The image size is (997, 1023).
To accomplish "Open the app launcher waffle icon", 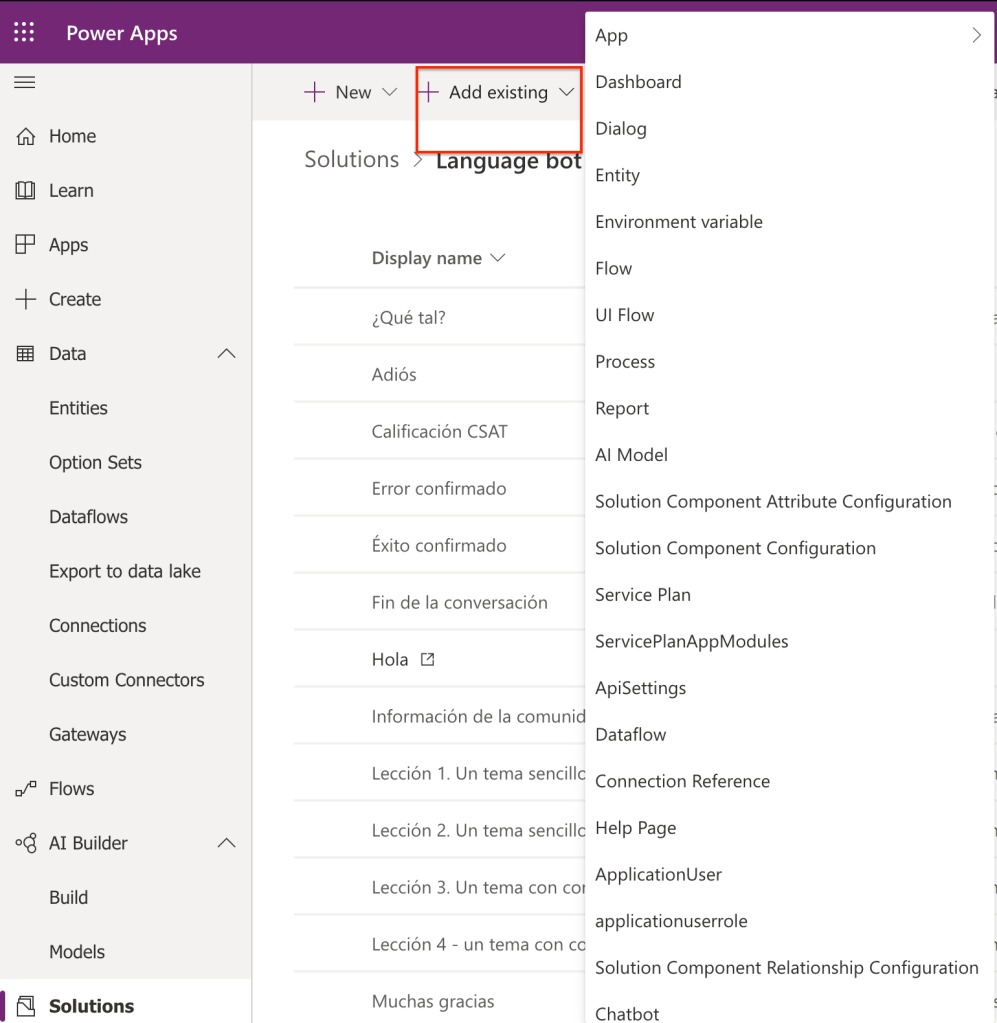I will click(24, 33).
